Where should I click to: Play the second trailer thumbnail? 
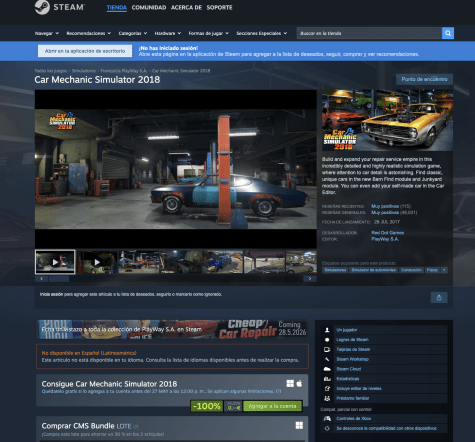pyautogui.click(x=97, y=262)
